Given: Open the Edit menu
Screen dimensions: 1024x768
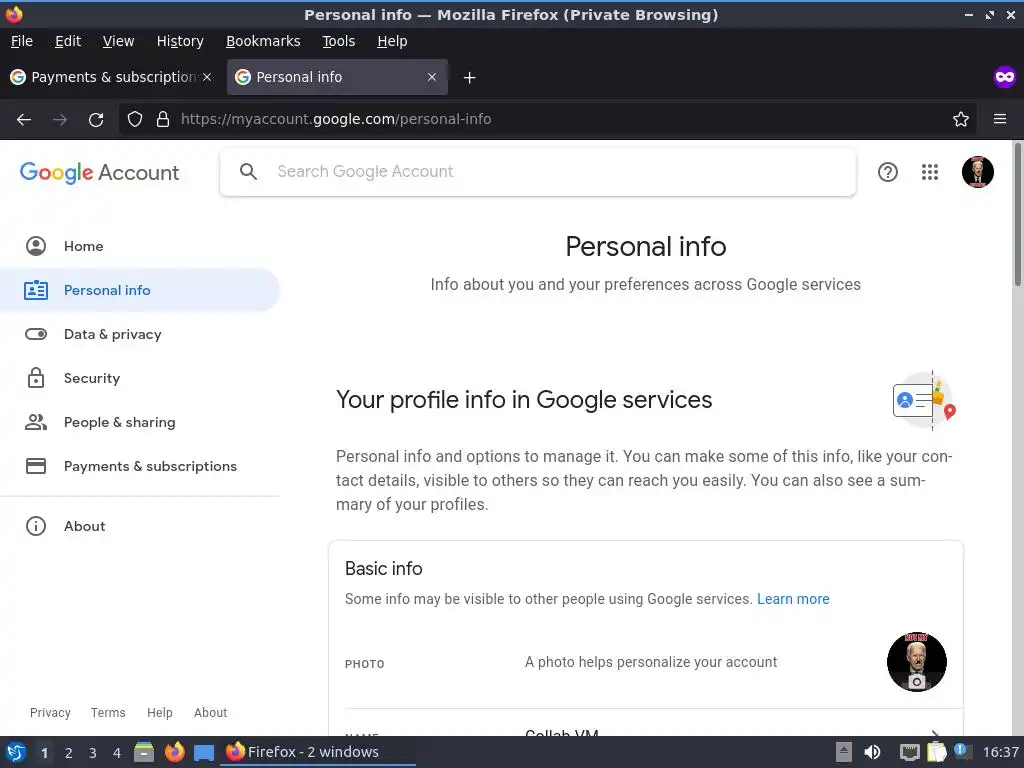Looking at the screenshot, I should click(x=68, y=41).
